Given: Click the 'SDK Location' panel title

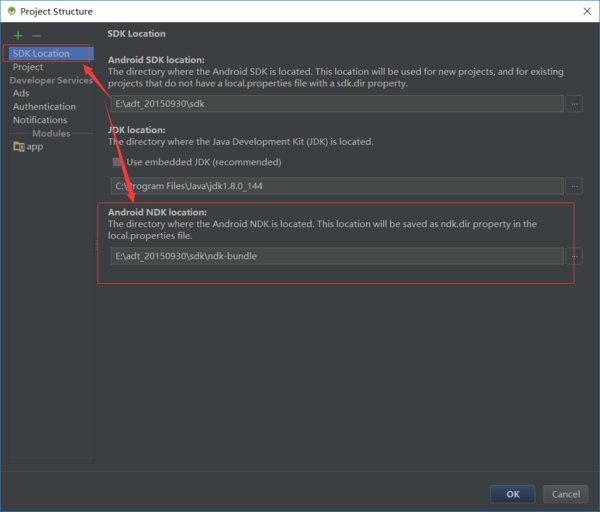Looking at the screenshot, I should (136, 33).
